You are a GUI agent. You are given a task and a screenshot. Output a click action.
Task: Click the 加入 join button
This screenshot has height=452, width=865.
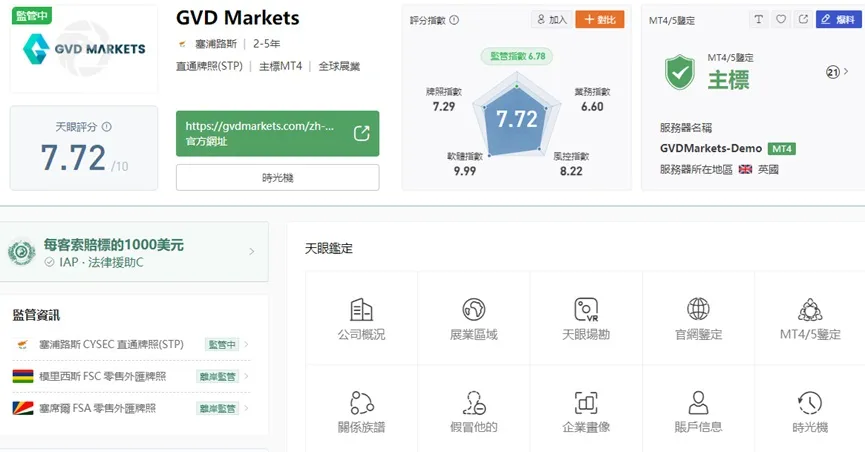(552, 19)
